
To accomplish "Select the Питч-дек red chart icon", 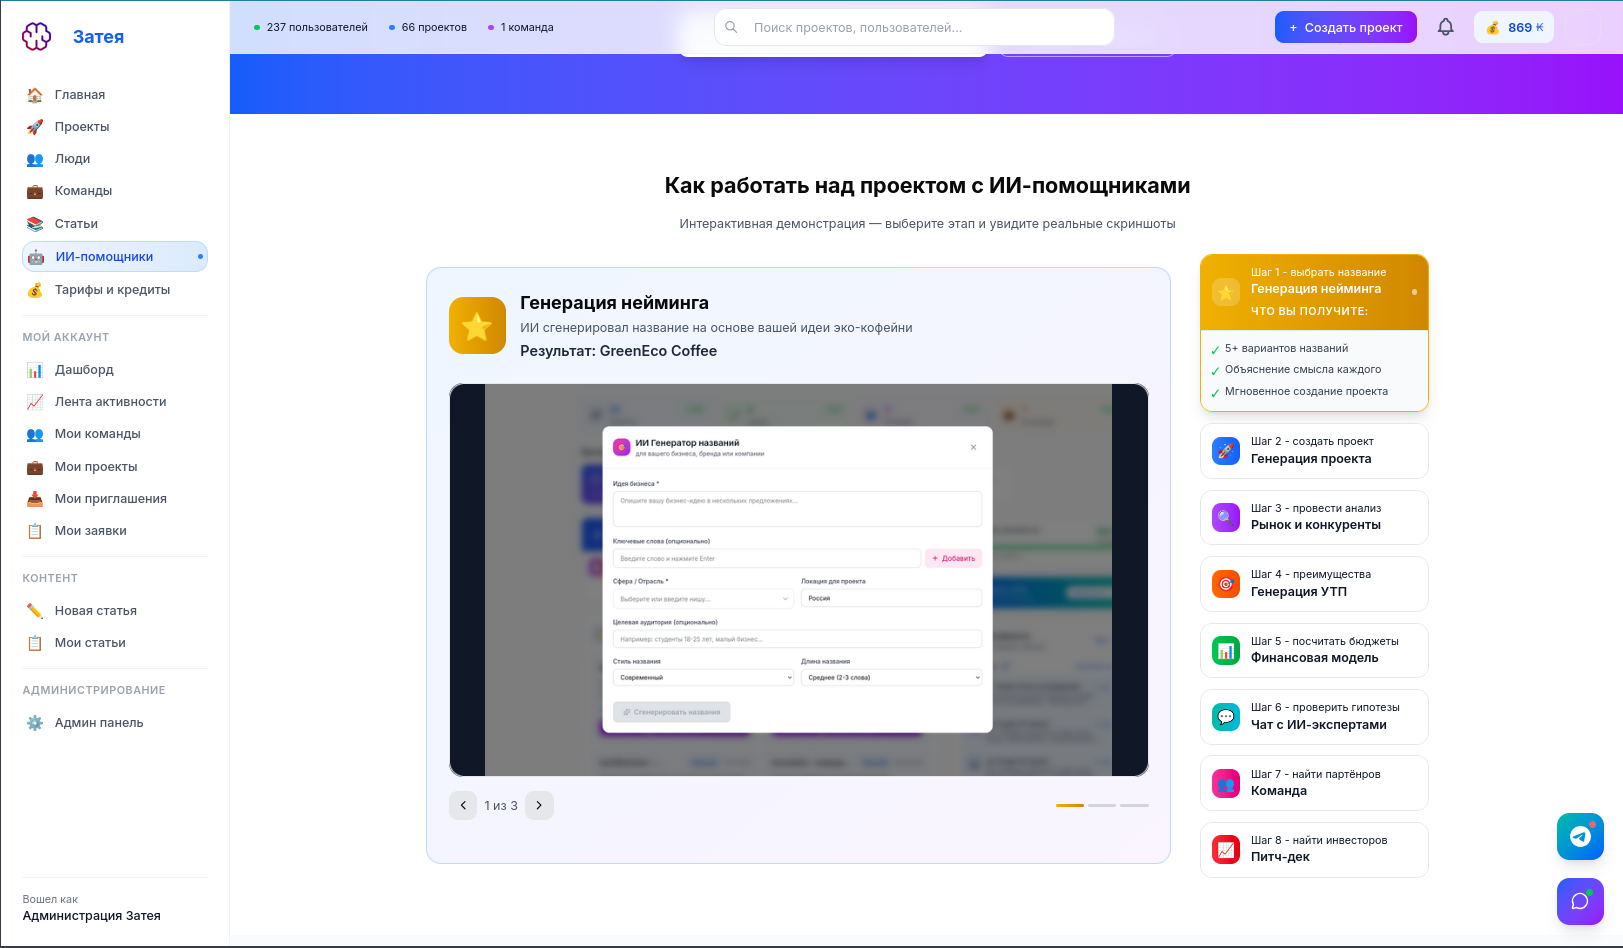I will [1225, 849].
